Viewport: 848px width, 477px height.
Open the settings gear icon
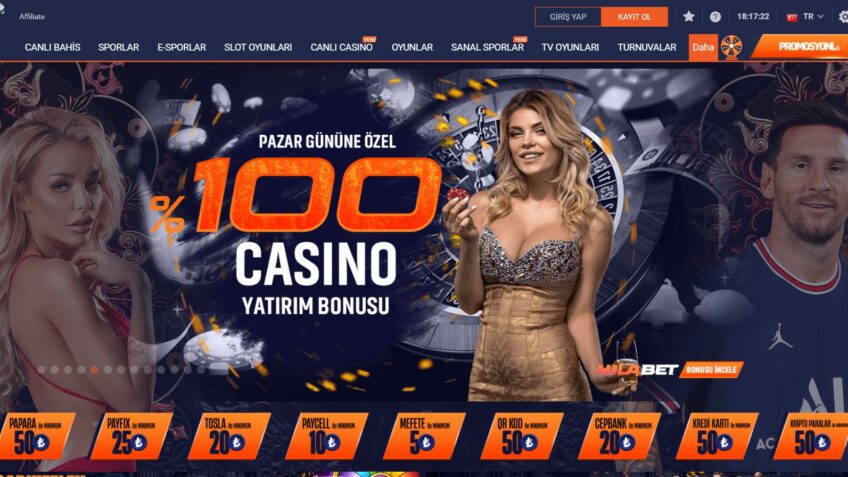point(843,17)
